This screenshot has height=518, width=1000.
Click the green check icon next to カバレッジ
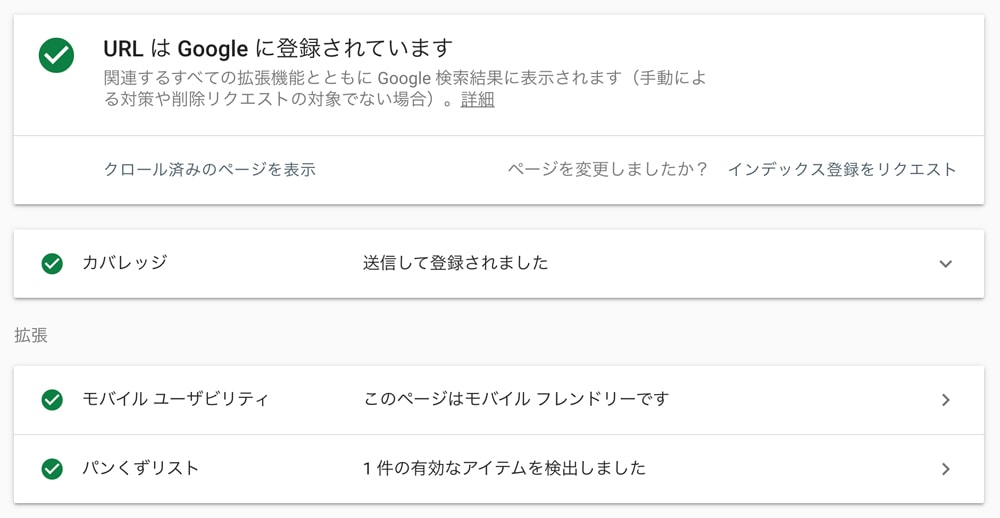point(52,263)
